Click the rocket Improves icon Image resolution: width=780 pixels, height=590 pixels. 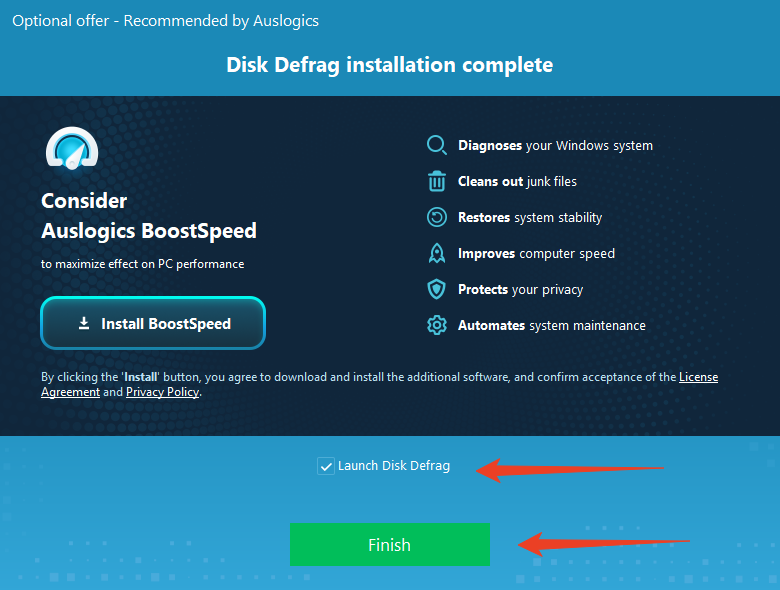(x=437, y=253)
